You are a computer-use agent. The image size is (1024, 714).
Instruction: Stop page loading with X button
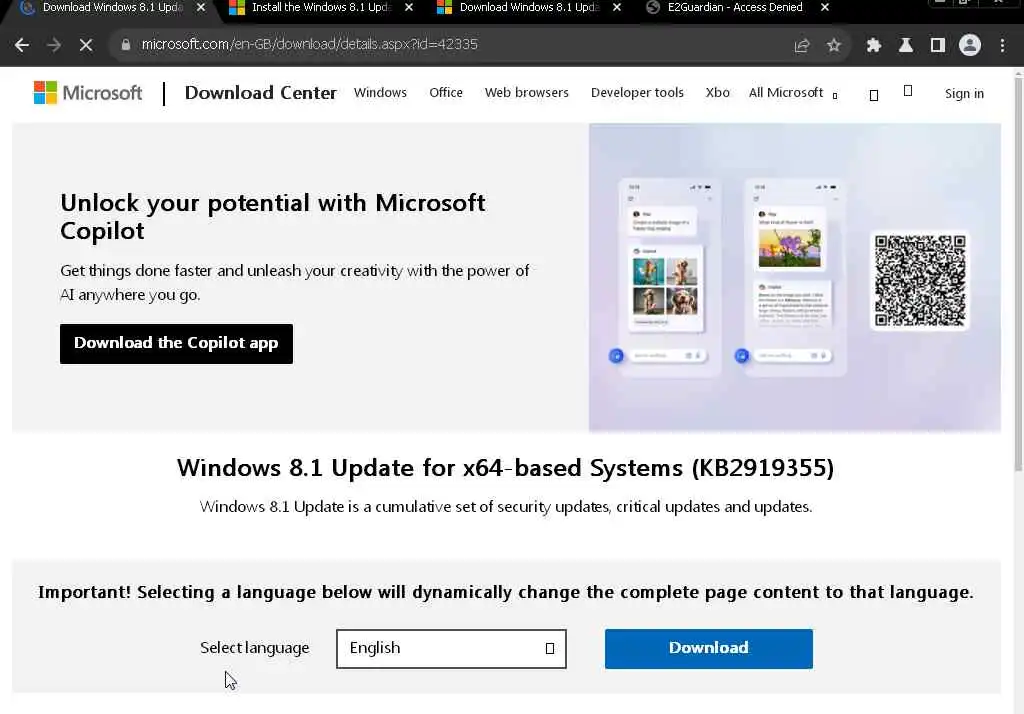pos(86,45)
